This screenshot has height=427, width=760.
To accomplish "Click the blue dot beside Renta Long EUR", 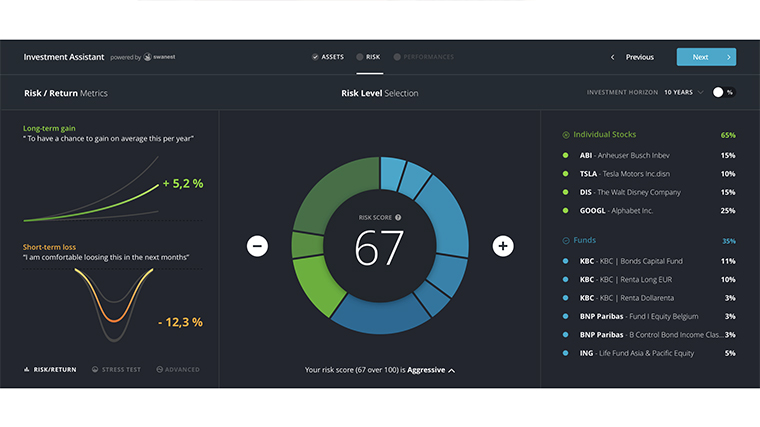I will [565, 280].
